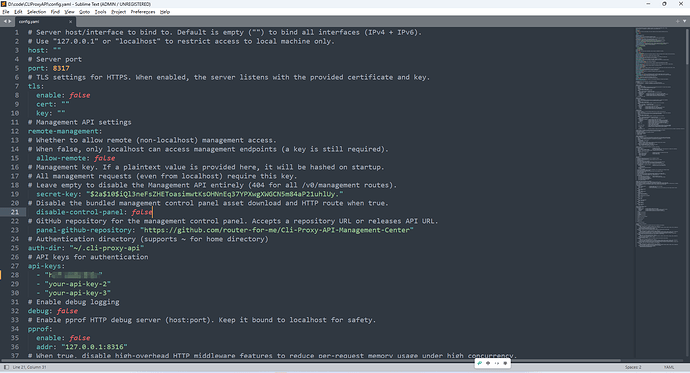
Task: Click the second icon in floating toolbar
Action: point(488,363)
